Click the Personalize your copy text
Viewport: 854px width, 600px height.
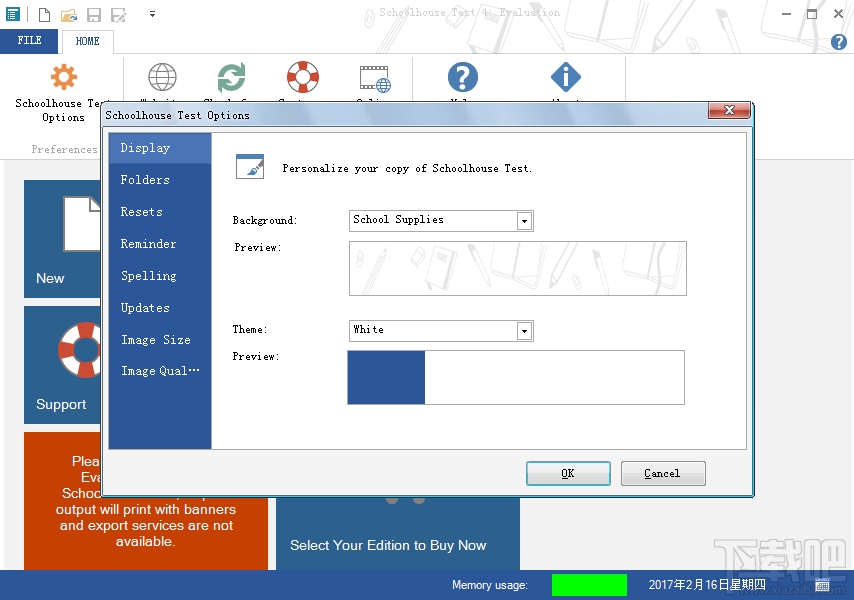(407, 169)
